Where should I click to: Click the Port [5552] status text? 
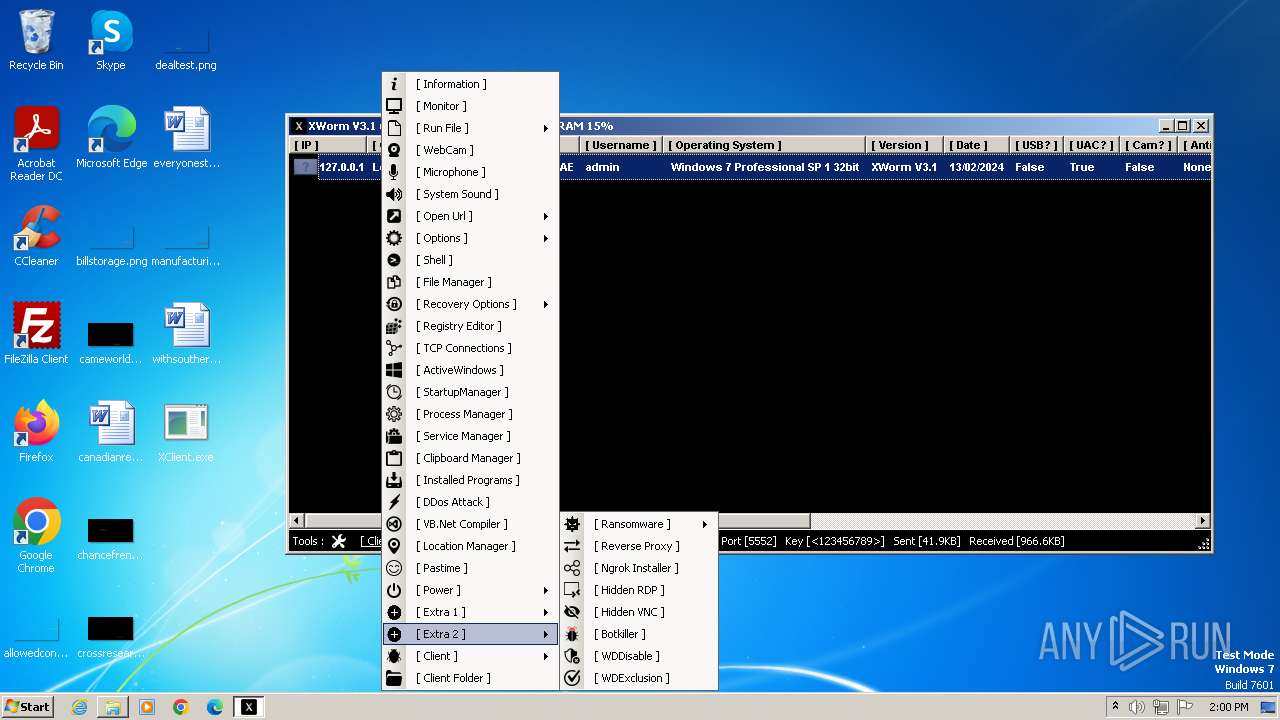coord(750,541)
